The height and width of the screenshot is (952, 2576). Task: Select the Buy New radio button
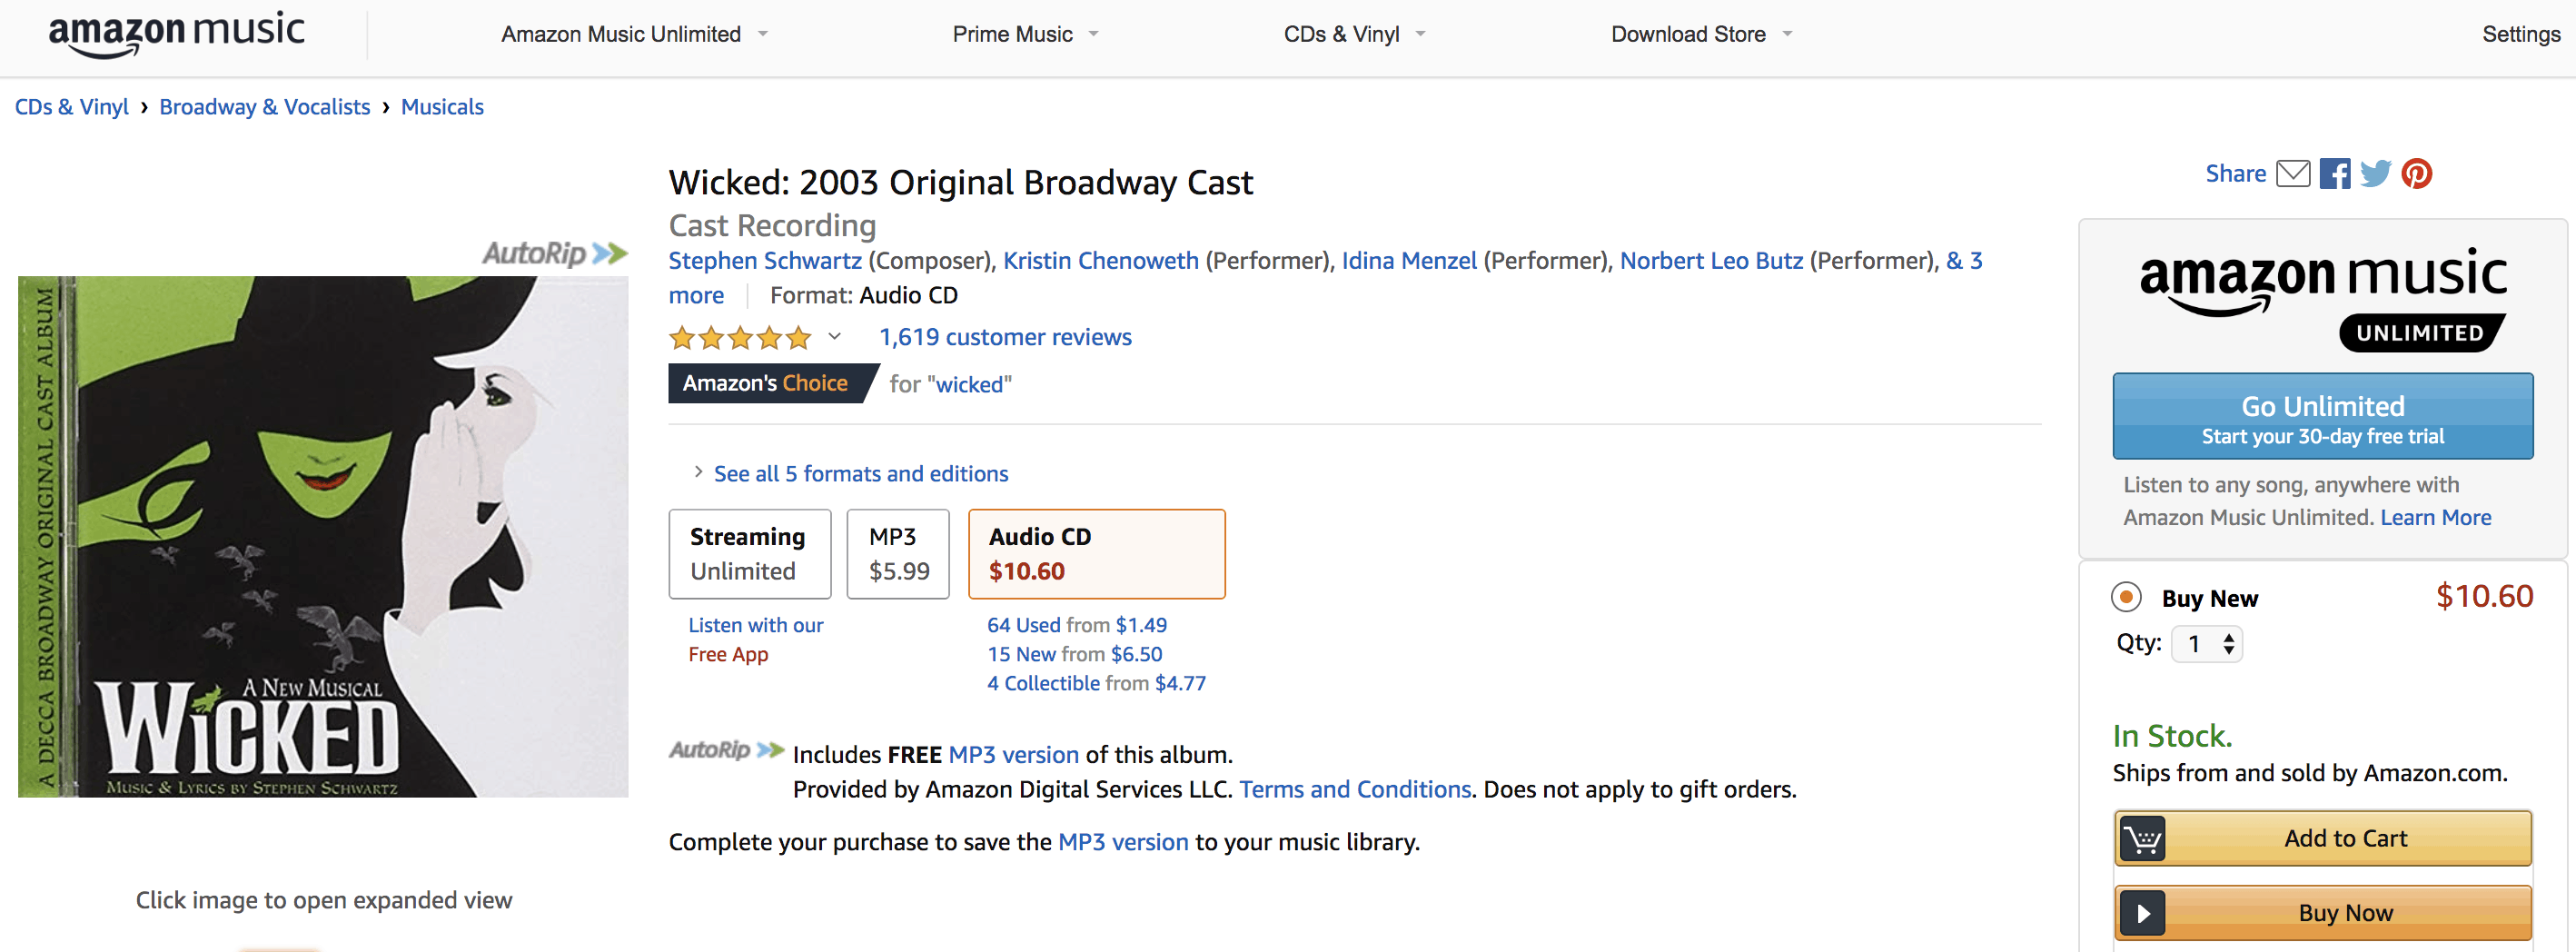2126,598
